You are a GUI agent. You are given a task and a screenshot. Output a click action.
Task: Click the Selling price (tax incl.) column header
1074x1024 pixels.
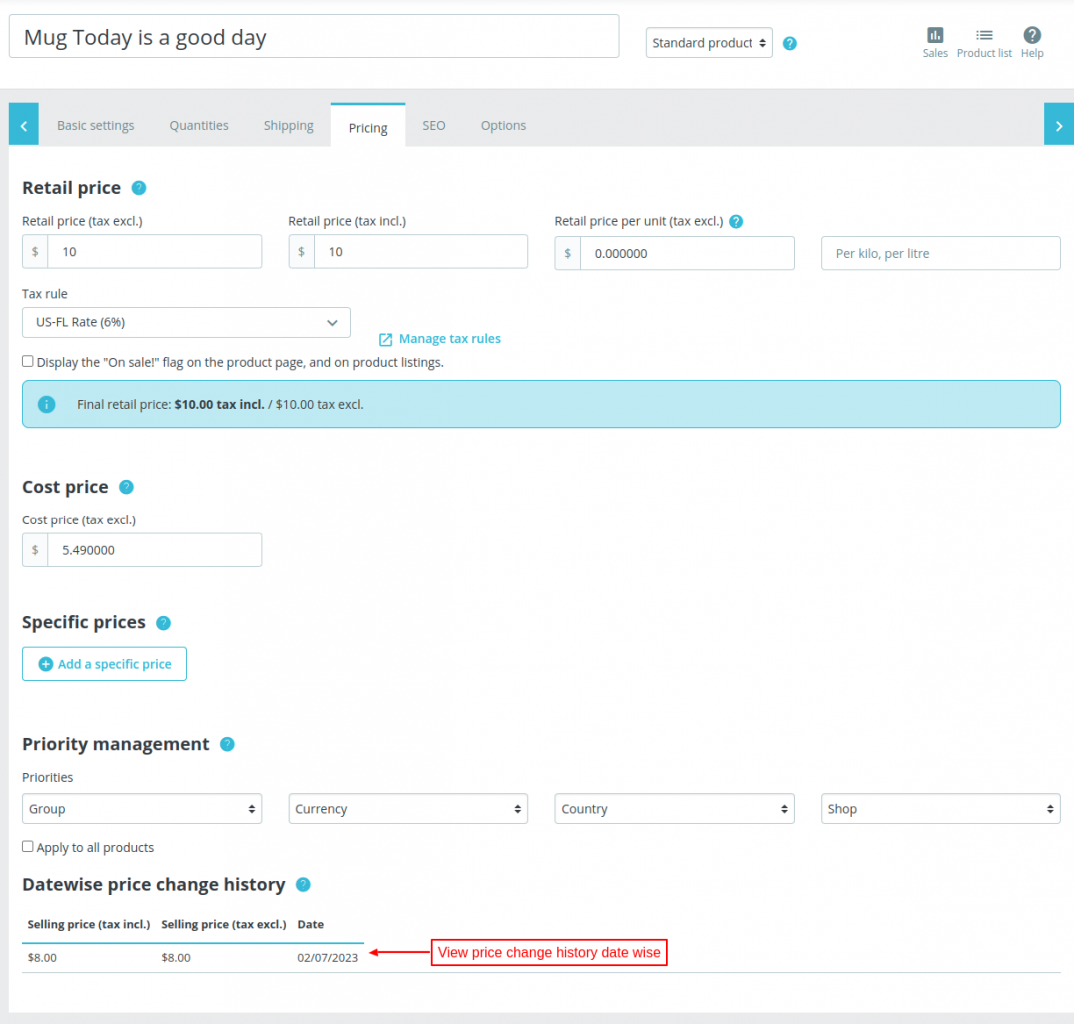89,924
